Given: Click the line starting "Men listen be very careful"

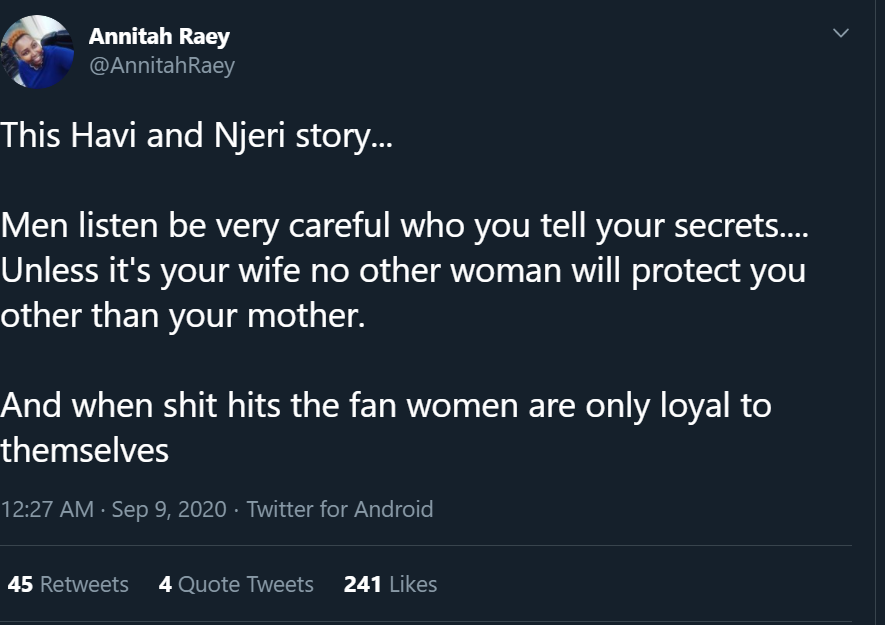Looking at the screenshot, I should pos(404,226).
